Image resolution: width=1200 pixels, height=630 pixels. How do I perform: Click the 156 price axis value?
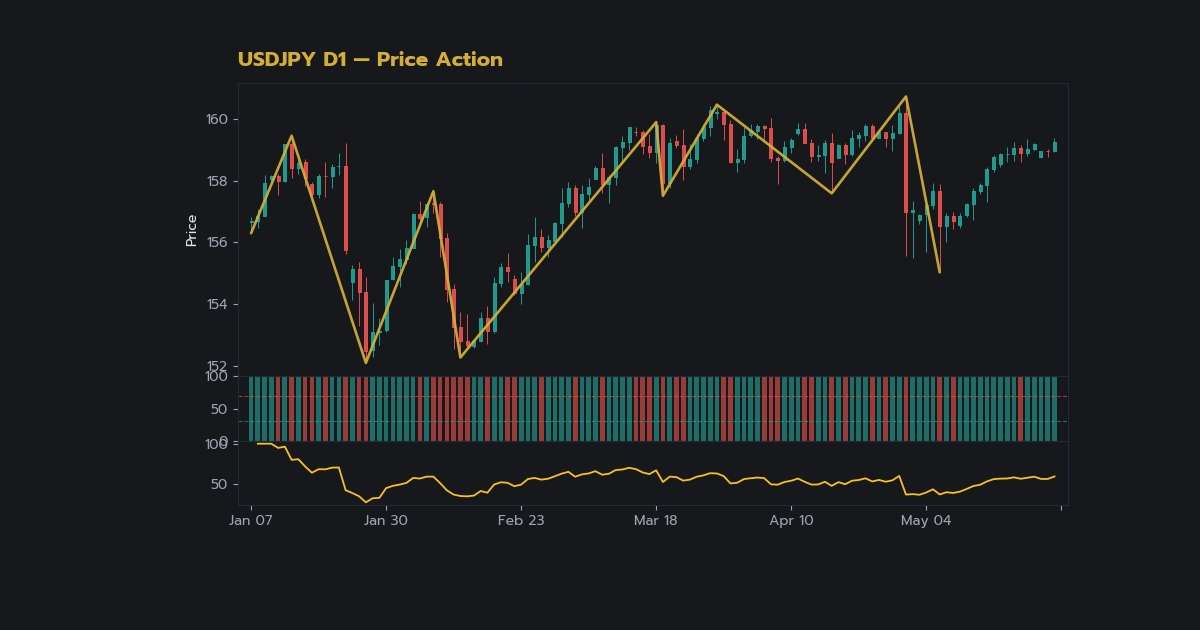tap(217, 243)
